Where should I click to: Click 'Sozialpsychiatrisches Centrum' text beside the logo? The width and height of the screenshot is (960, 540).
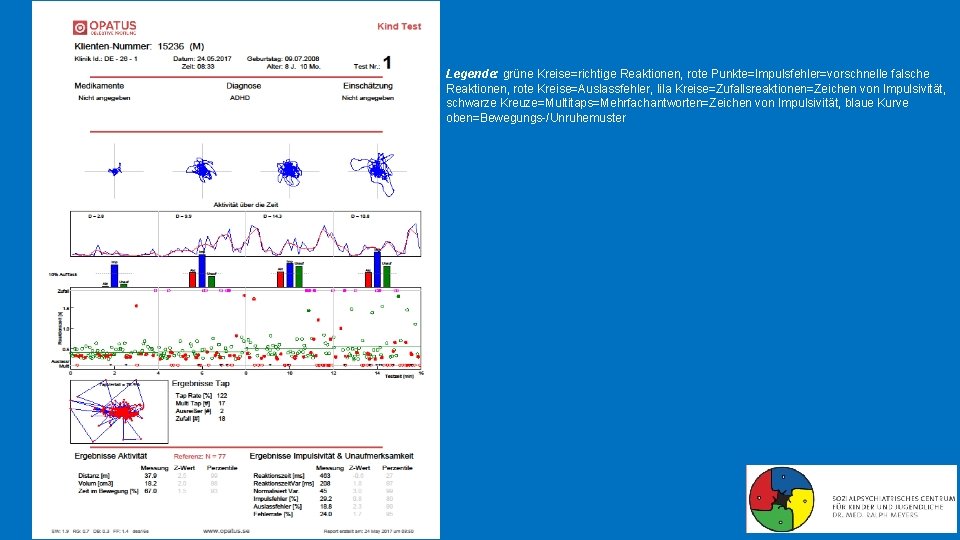893,499
